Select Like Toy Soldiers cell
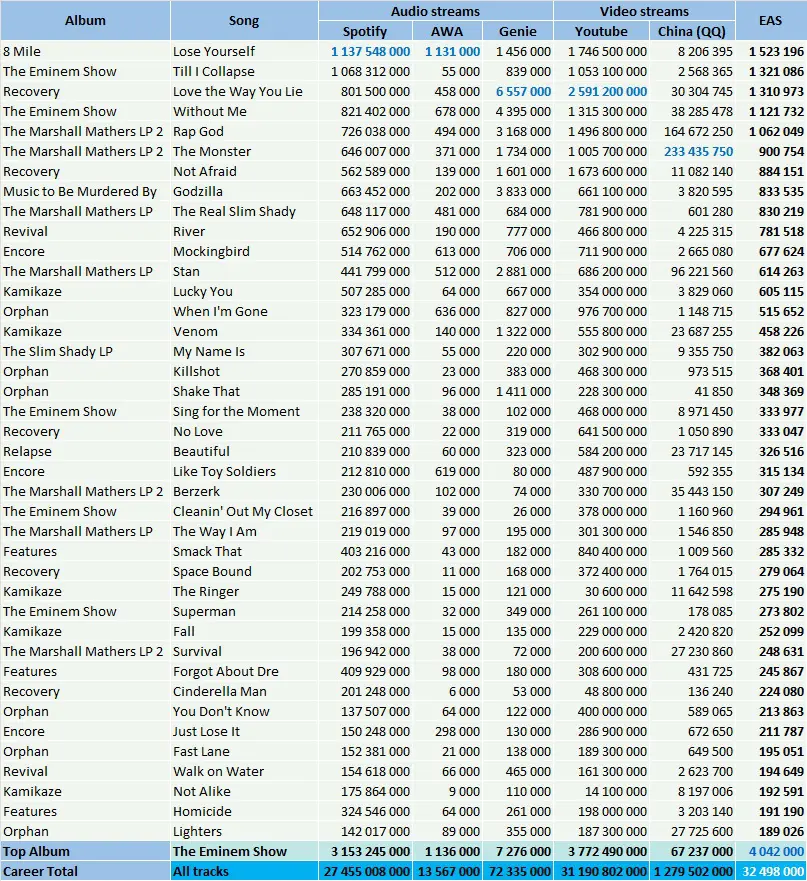807x881 pixels. (x=244, y=471)
